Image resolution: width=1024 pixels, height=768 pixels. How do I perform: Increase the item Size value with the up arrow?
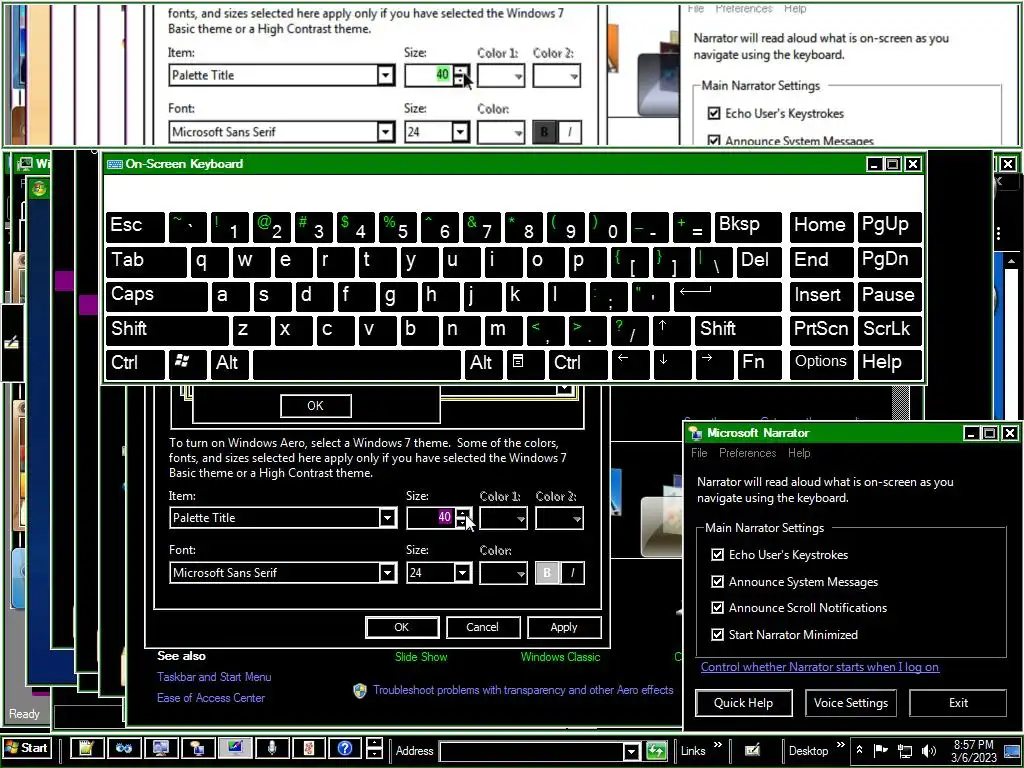[463, 513]
